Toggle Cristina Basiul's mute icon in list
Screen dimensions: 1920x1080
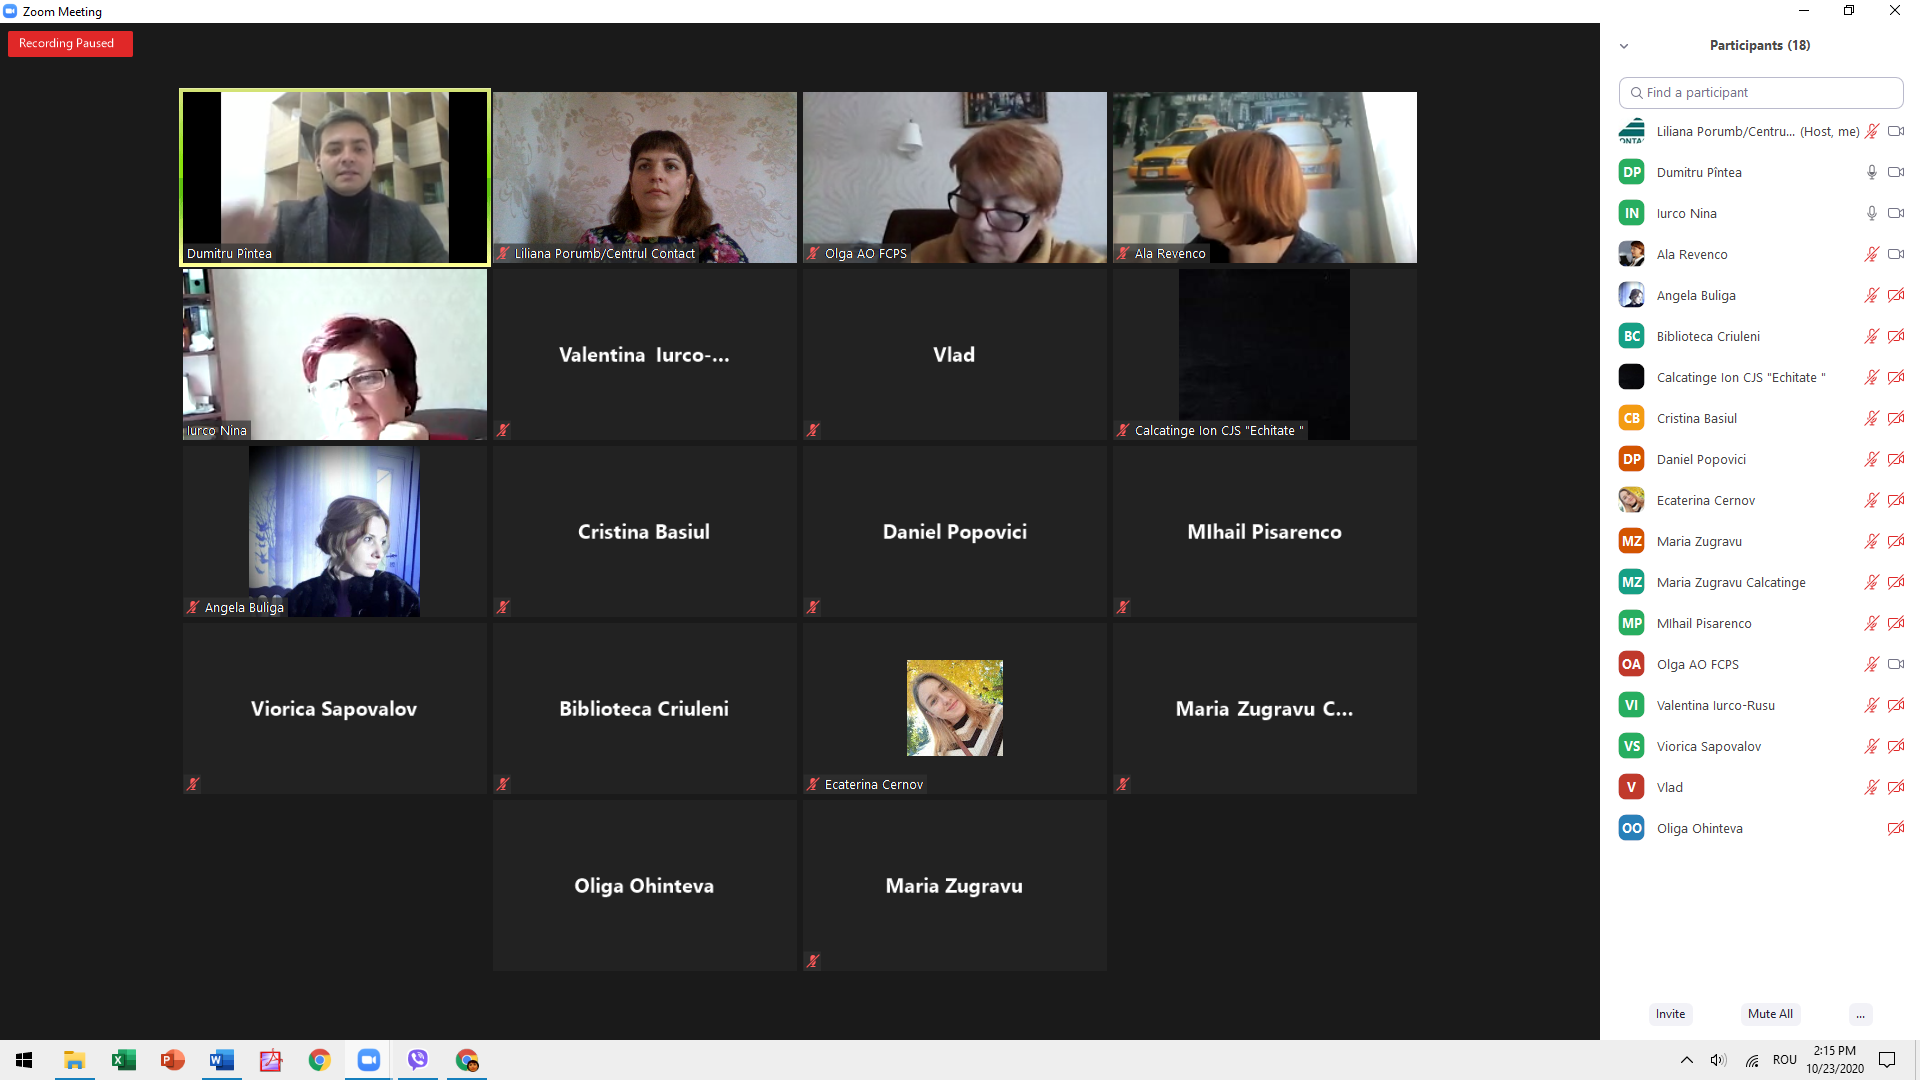1871,418
